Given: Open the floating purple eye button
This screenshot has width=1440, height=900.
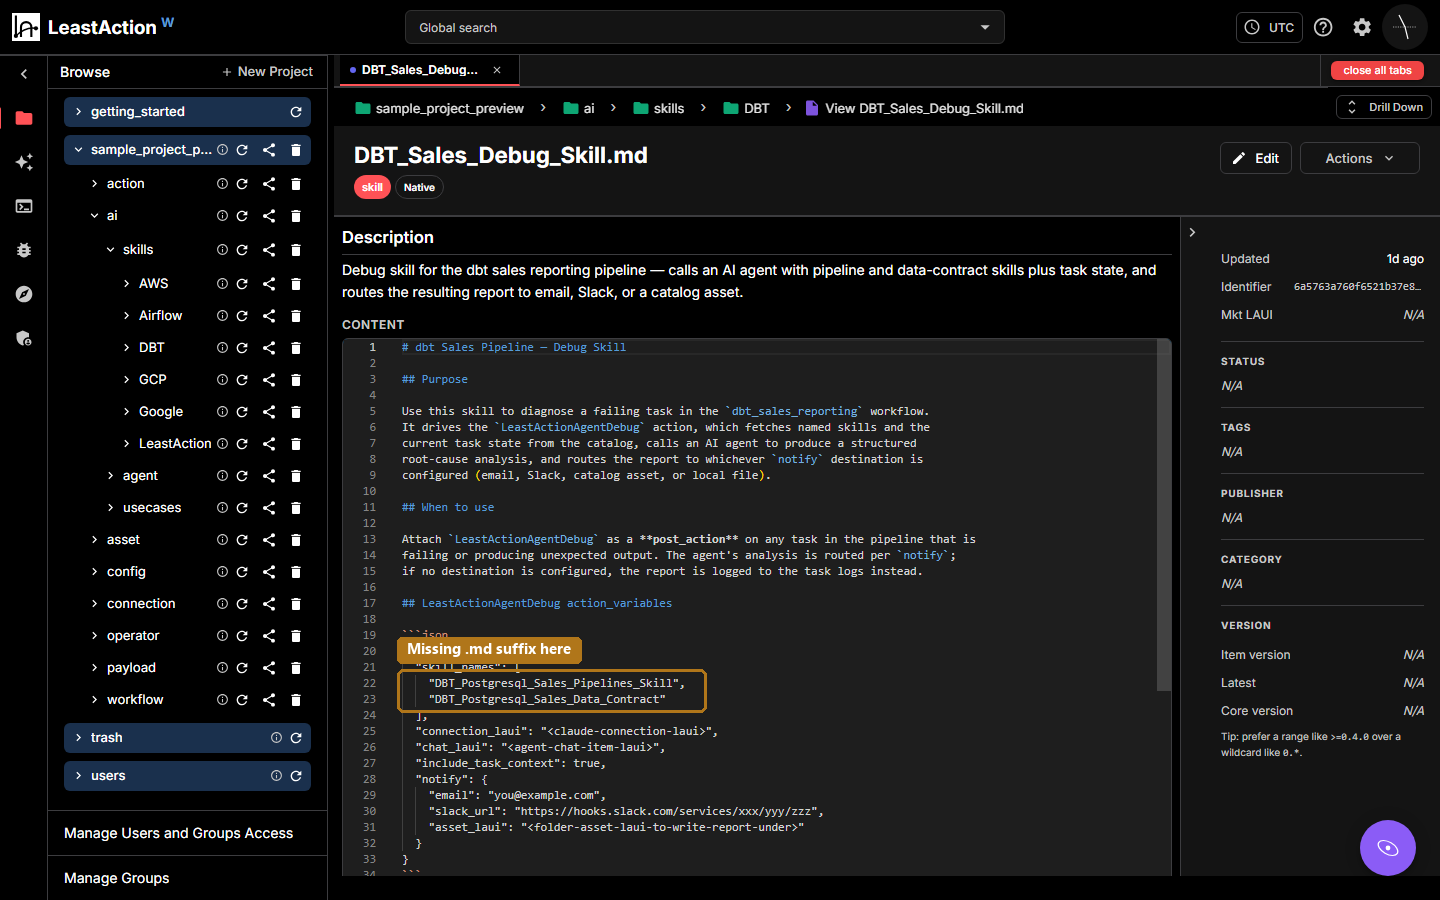Looking at the screenshot, I should [x=1388, y=848].
